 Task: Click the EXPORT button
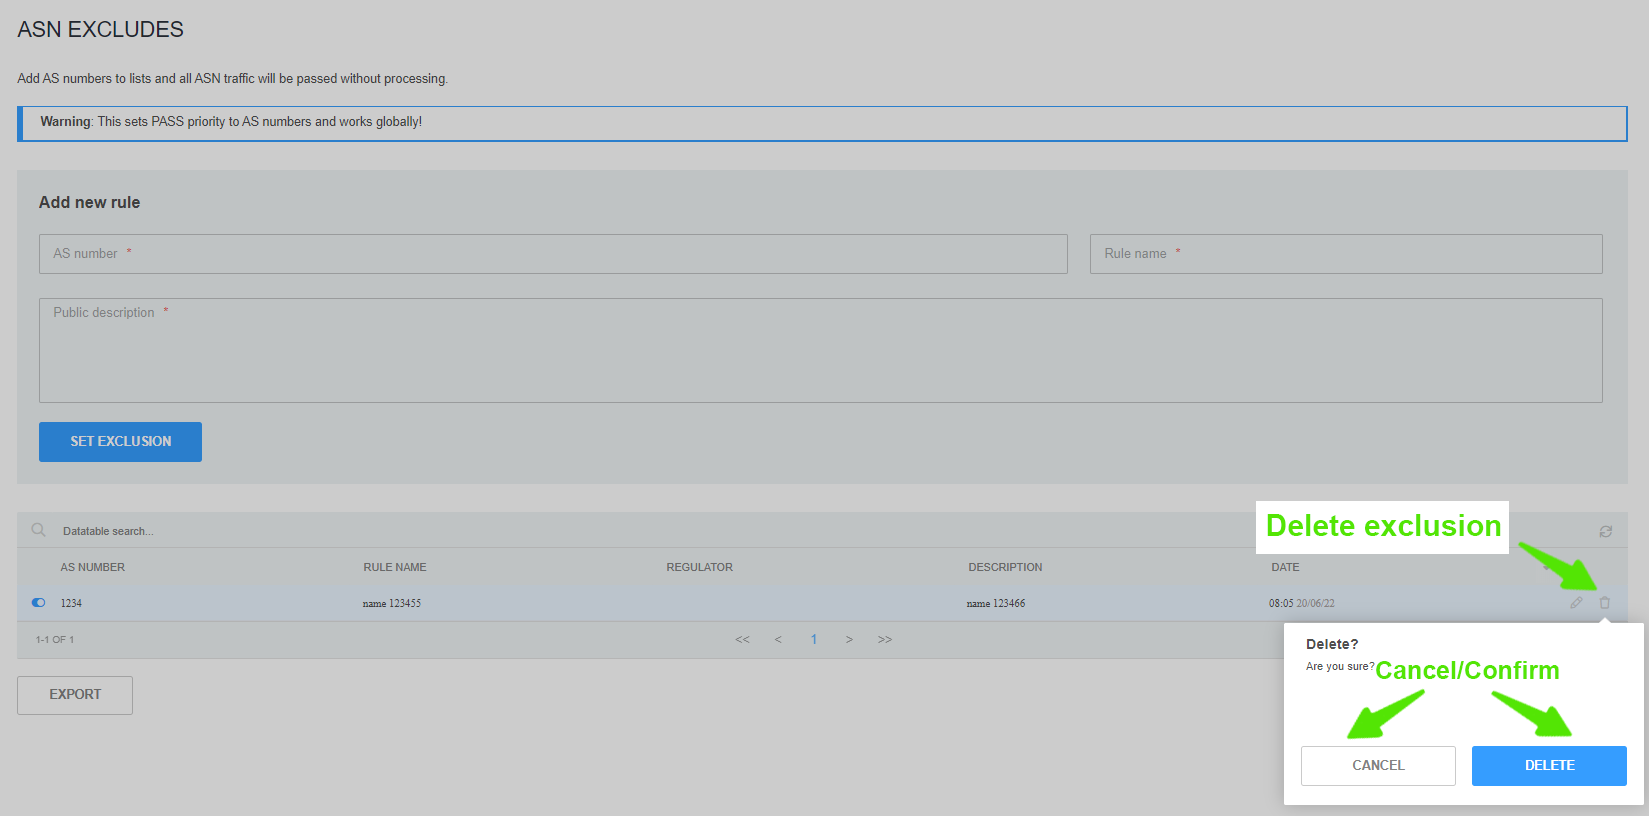click(x=75, y=695)
